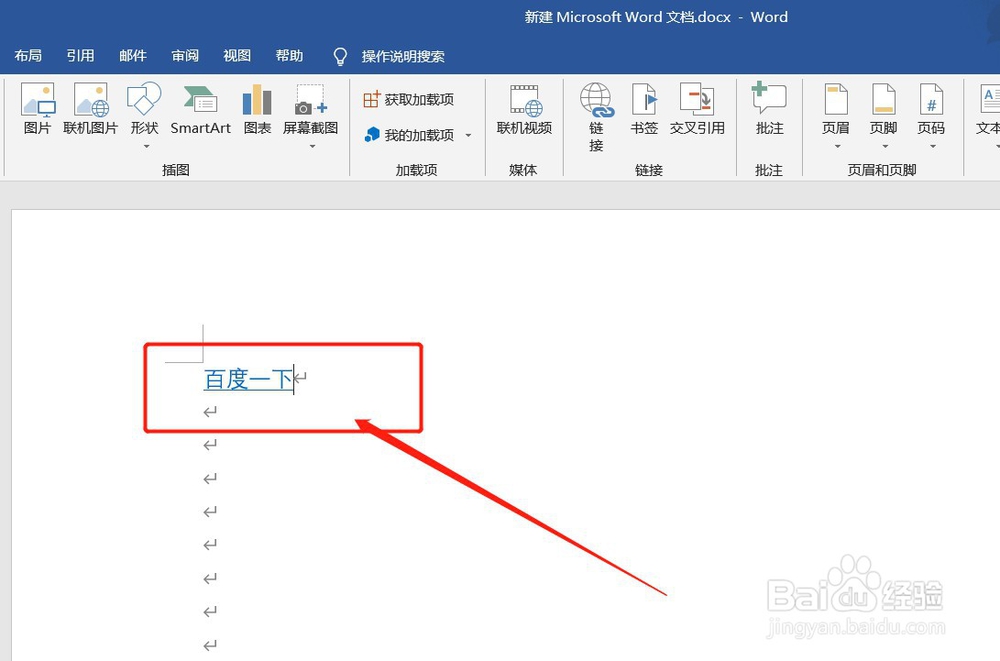This screenshot has width=1000, height=661.
Task: Expand the 页脚 dropdown arrow
Action: (x=886, y=147)
